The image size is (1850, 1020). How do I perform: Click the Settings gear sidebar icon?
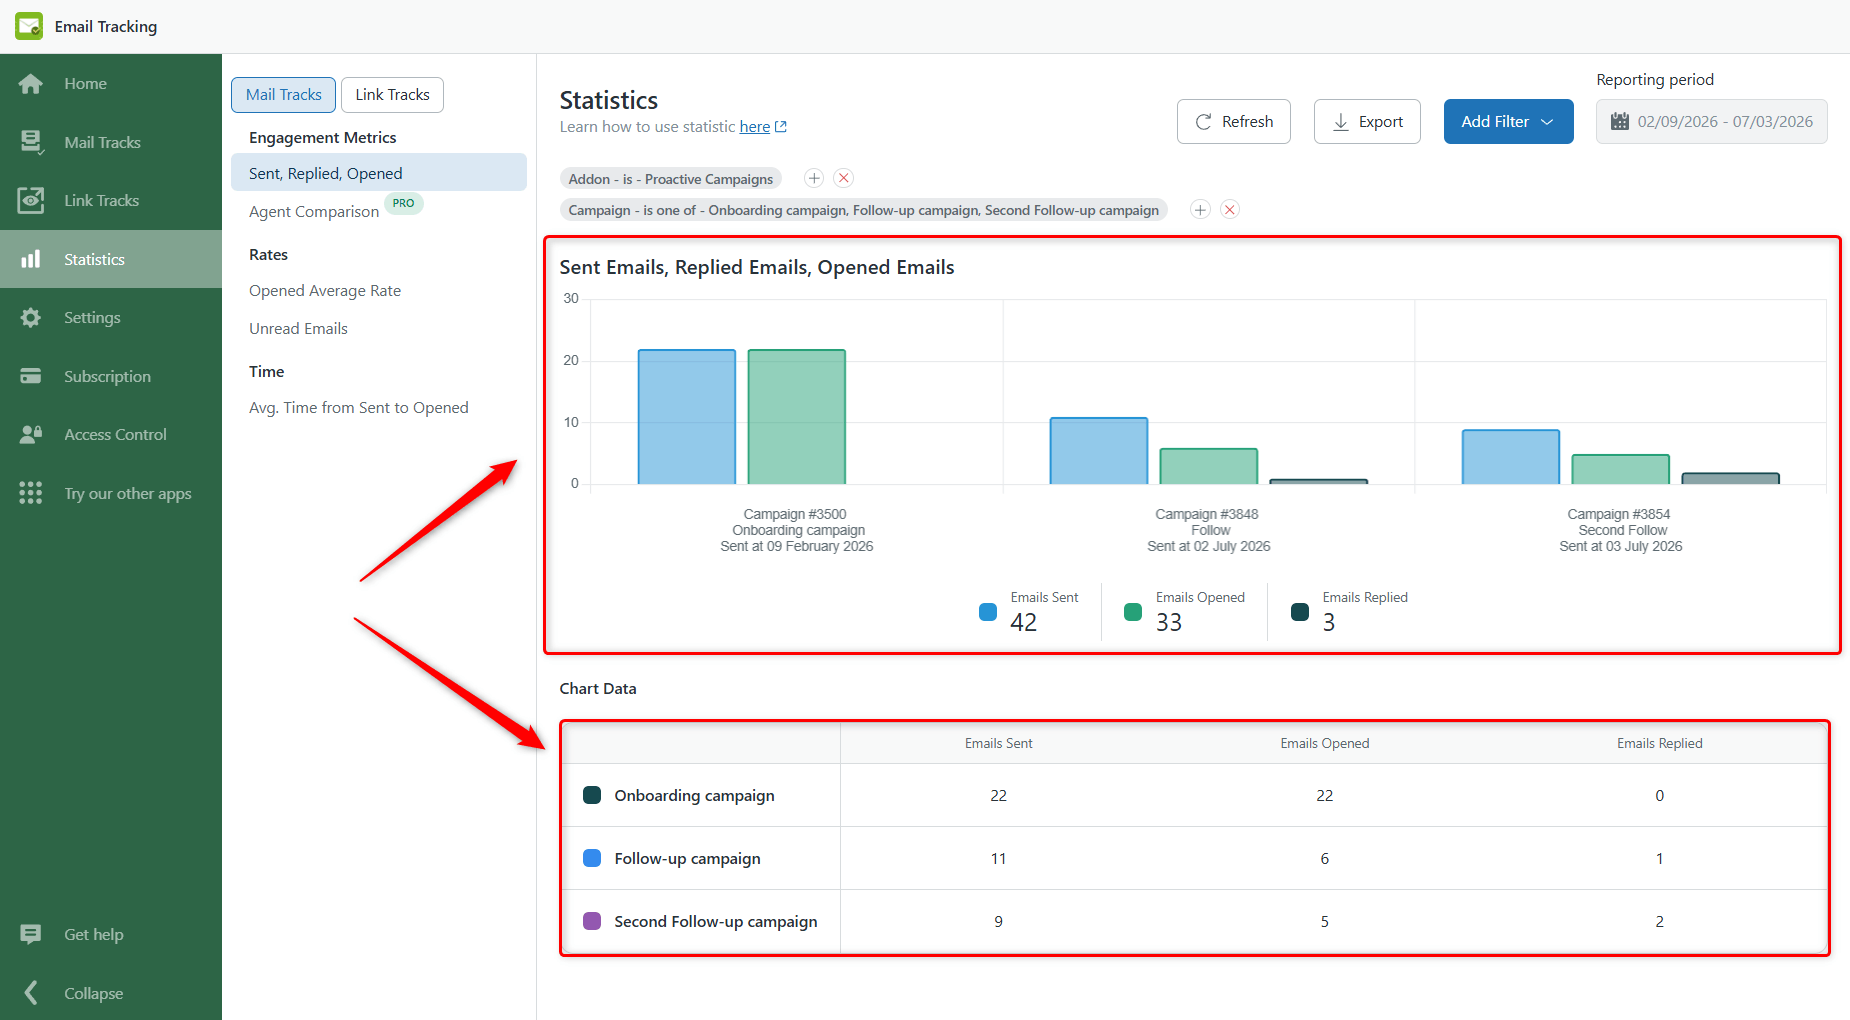[31, 317]
